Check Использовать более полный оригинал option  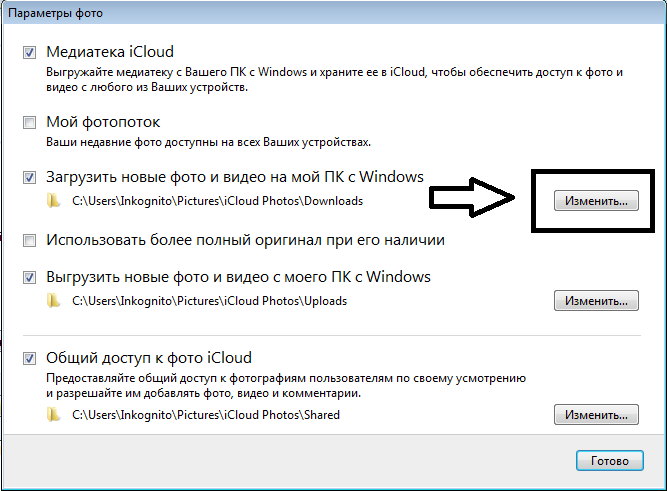pyautogui.click(x=29, y=240)
